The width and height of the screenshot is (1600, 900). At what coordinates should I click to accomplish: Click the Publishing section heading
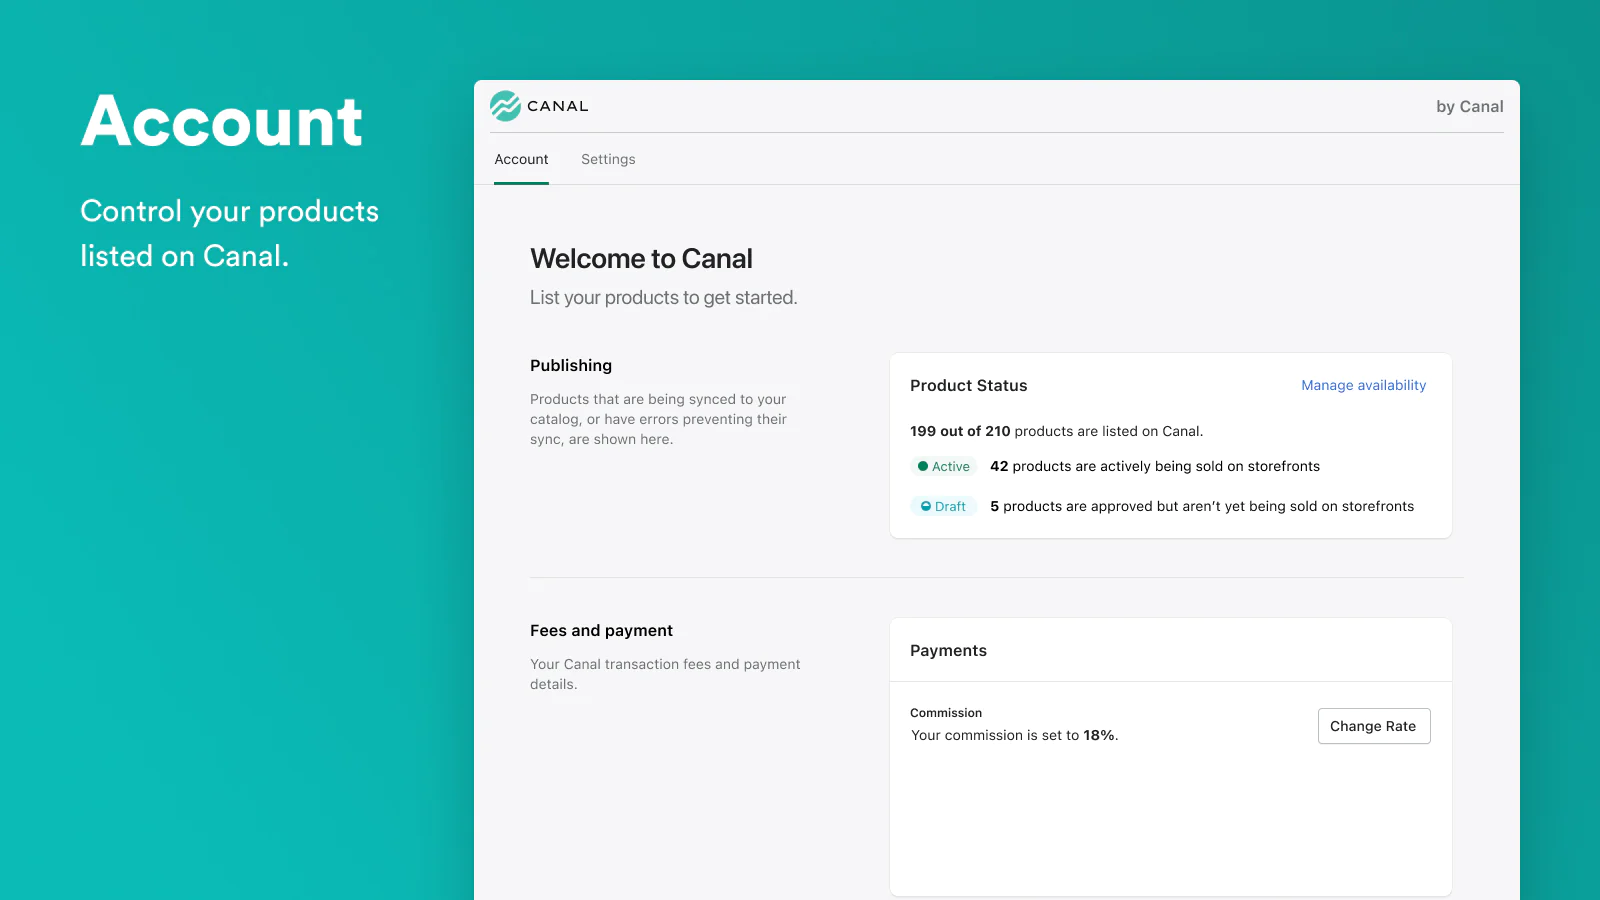pos(571,366)
